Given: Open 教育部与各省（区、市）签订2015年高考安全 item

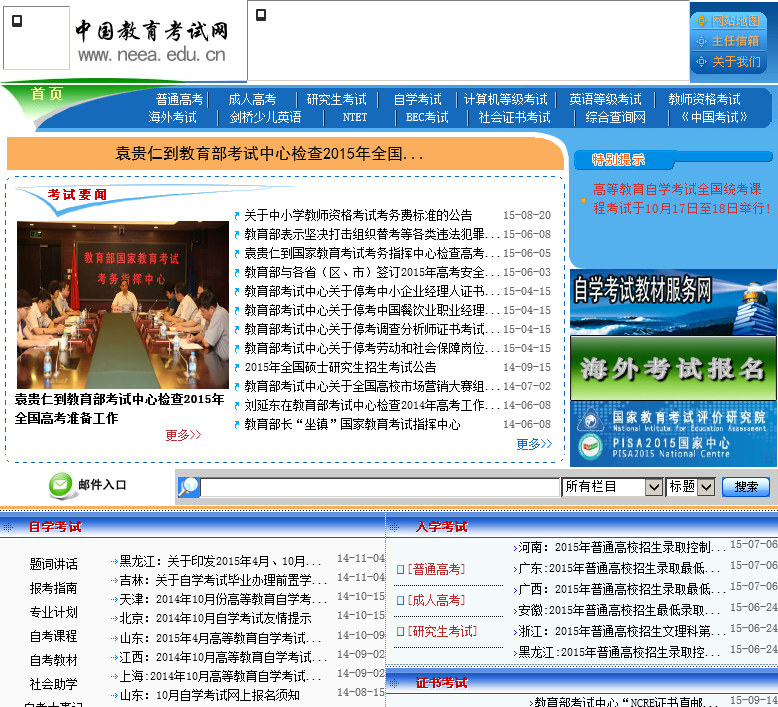Looking at the screenshot, I should tap(372, 272).
